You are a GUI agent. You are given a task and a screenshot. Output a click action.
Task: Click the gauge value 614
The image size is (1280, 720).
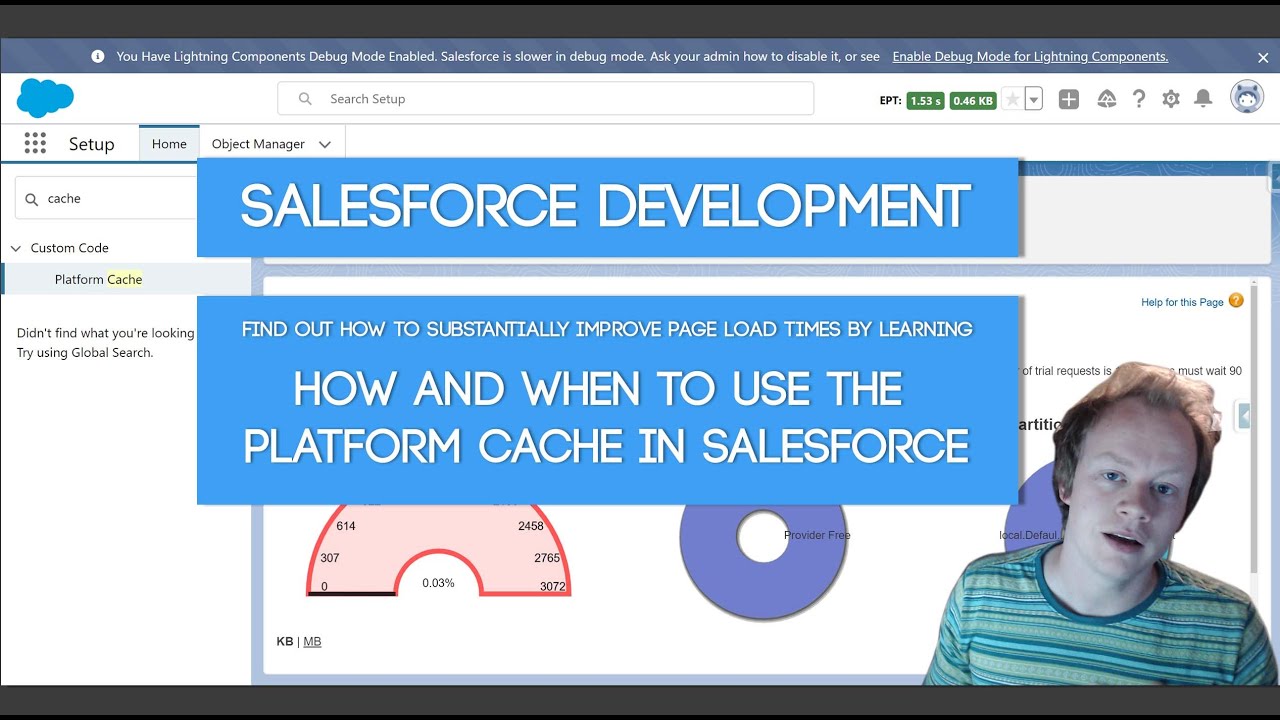pyautogui.click(x=346, y=526)
